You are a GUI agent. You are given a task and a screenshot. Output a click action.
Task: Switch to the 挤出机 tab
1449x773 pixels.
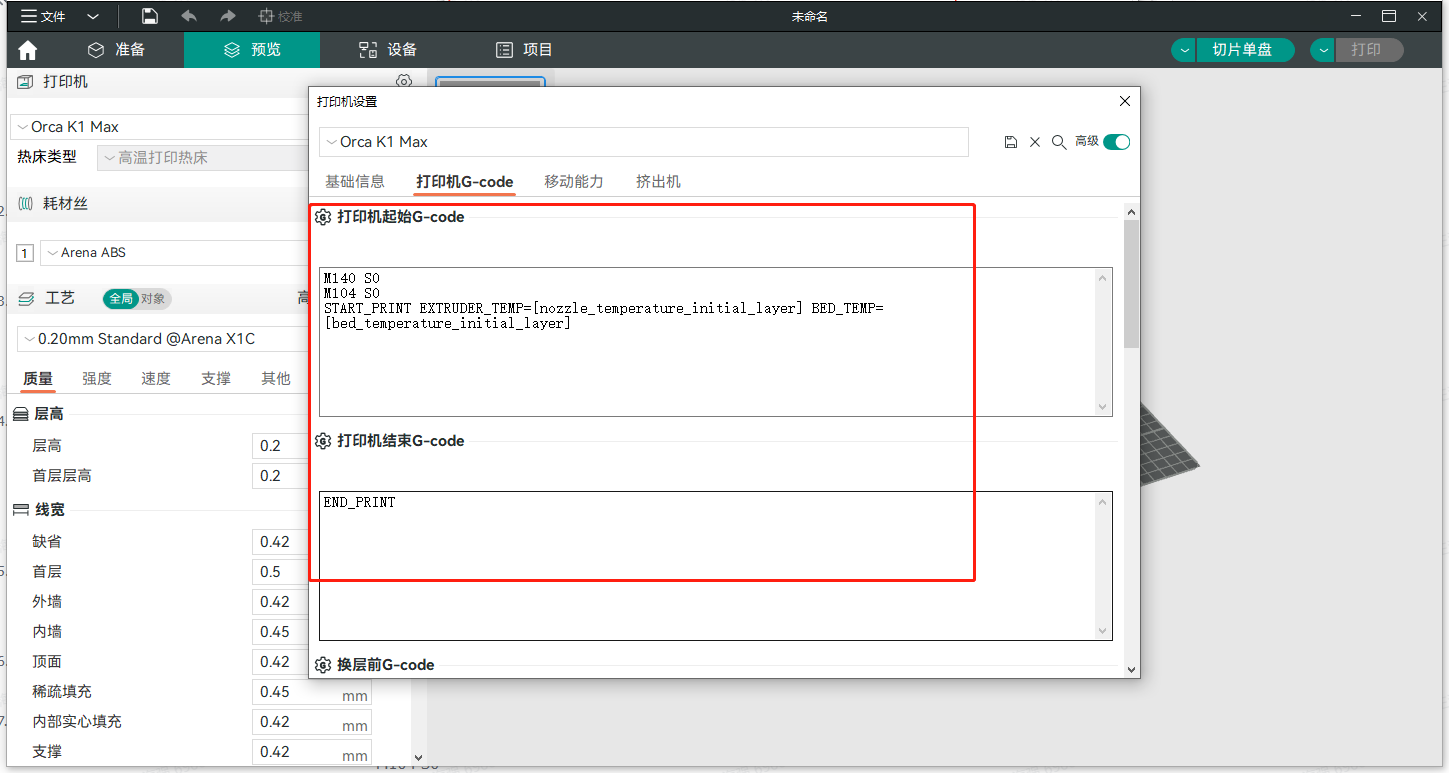click(658, 181)
